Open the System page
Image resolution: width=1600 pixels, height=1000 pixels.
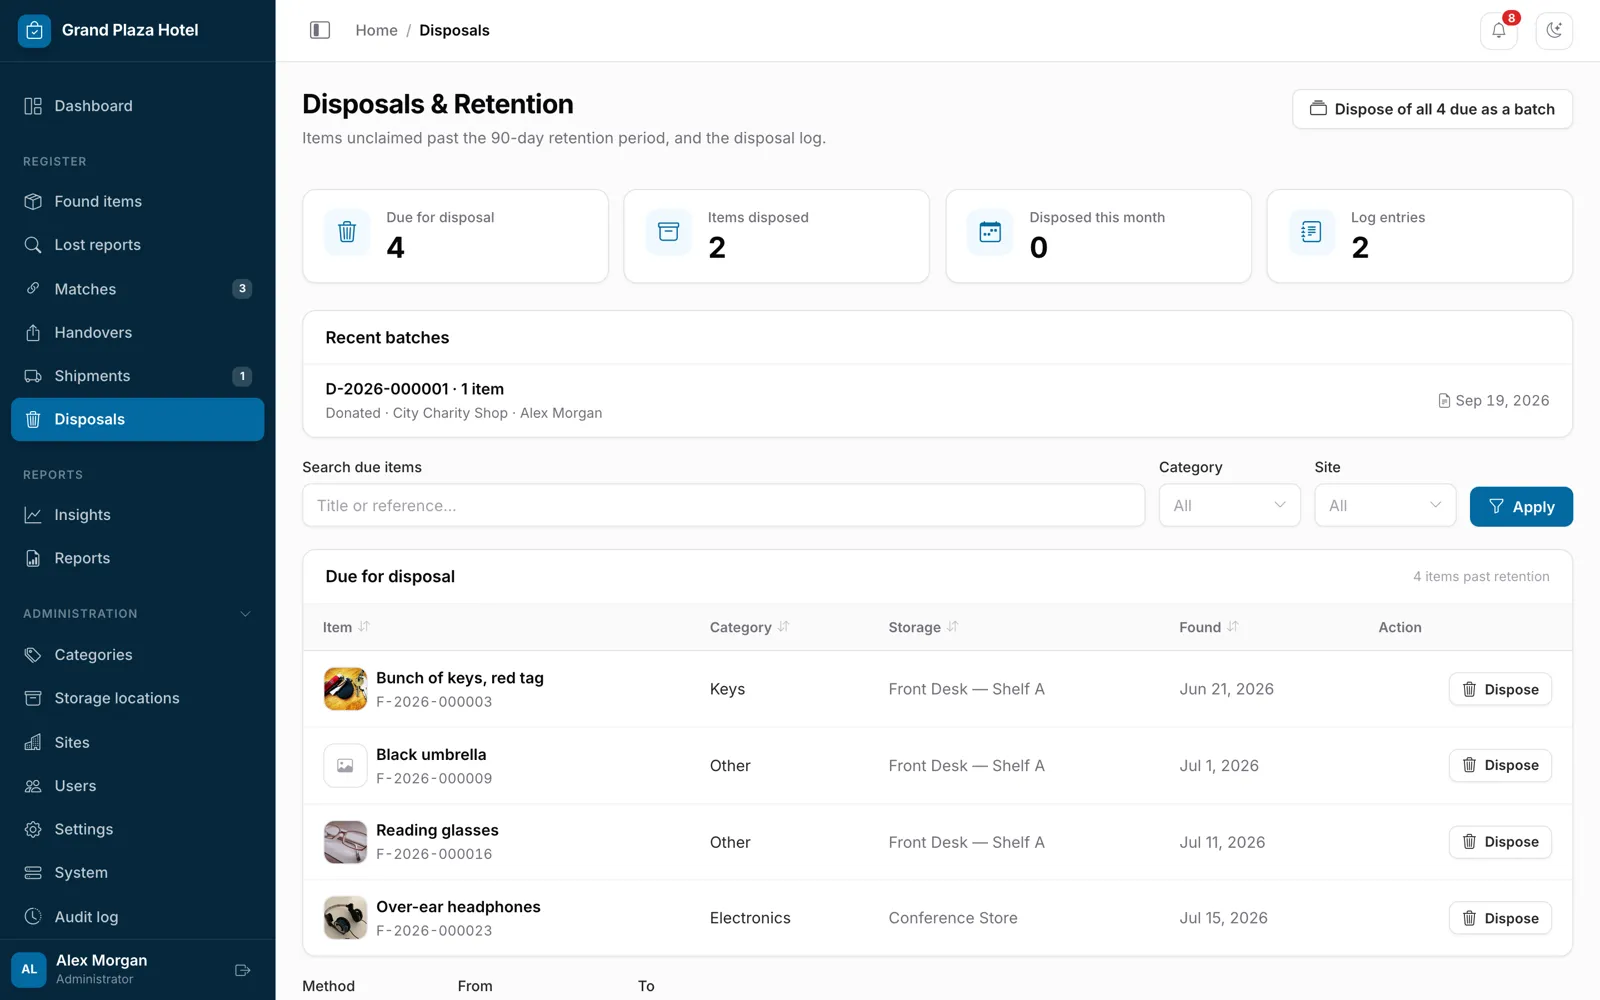pyautogui.click(x=138, y=873)
